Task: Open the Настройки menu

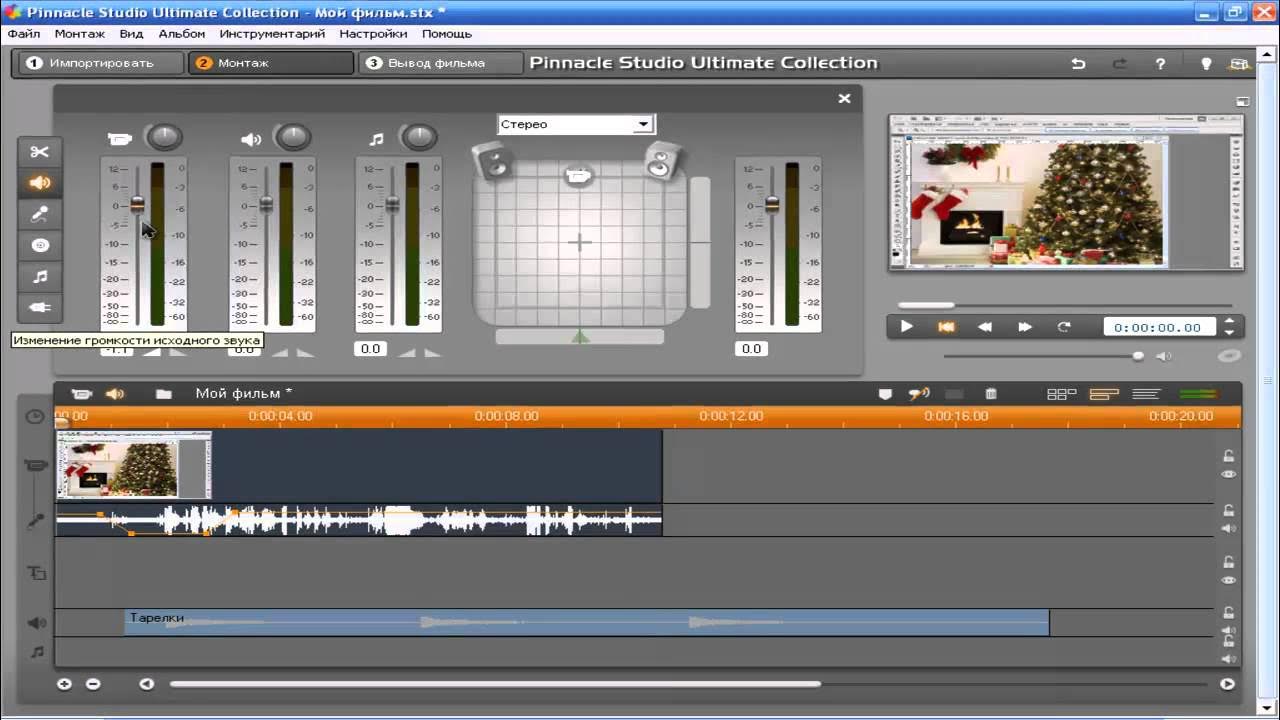Action: 373,33
